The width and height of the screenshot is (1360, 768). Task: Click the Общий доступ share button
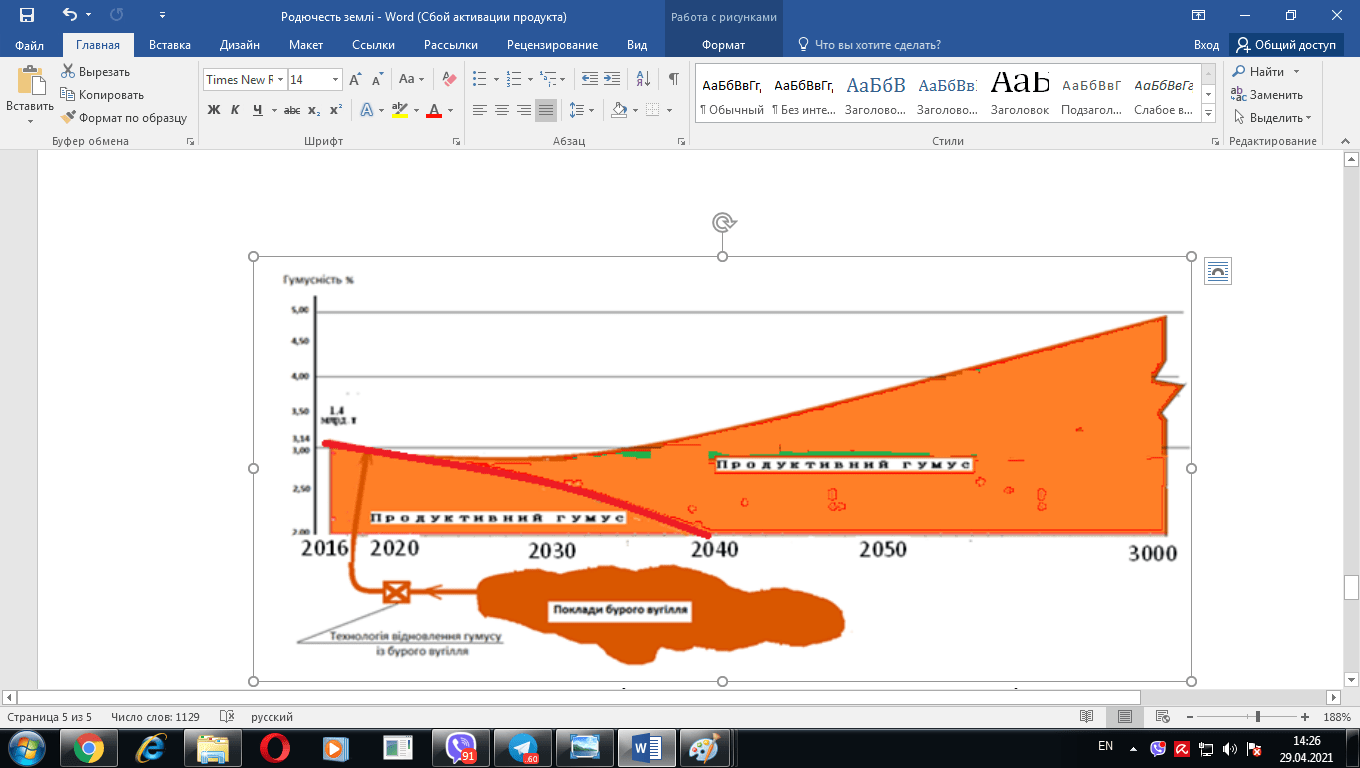pyautogui.click(x=1285, y=45)
